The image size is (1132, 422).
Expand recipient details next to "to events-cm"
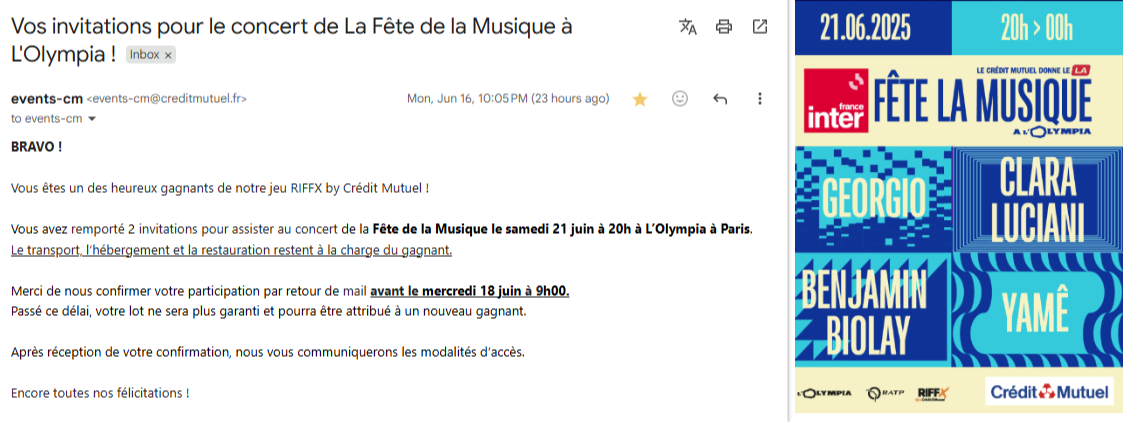pyautogui.click(x=92, y=119)
